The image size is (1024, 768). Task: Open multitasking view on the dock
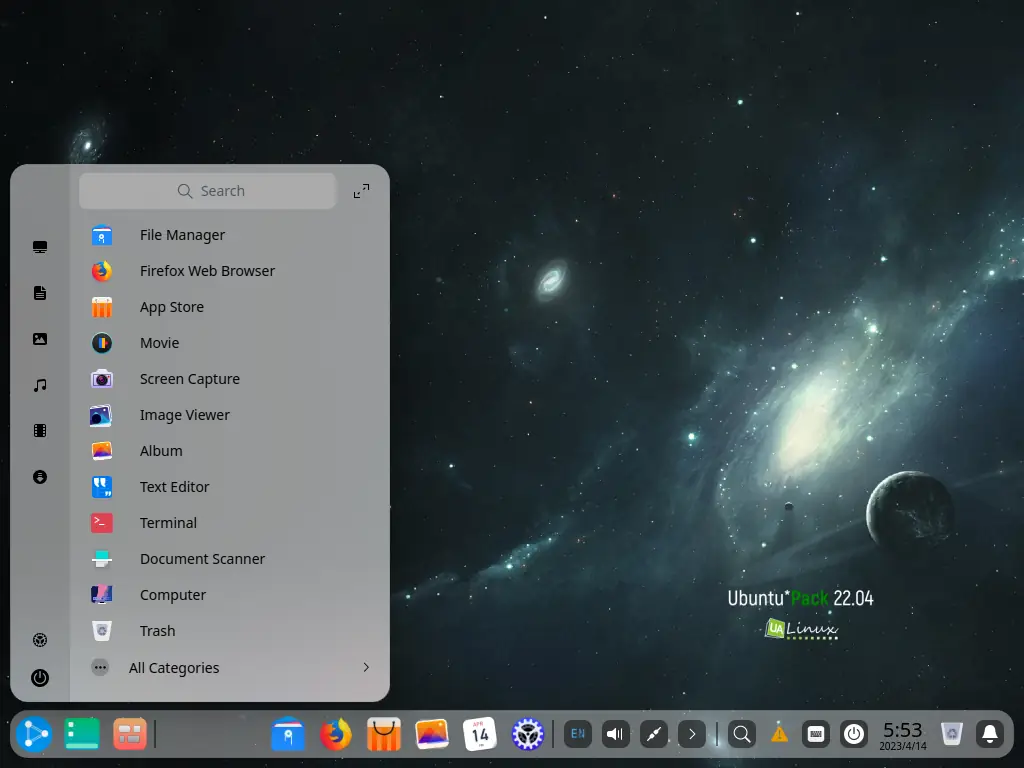coord(129,734)
